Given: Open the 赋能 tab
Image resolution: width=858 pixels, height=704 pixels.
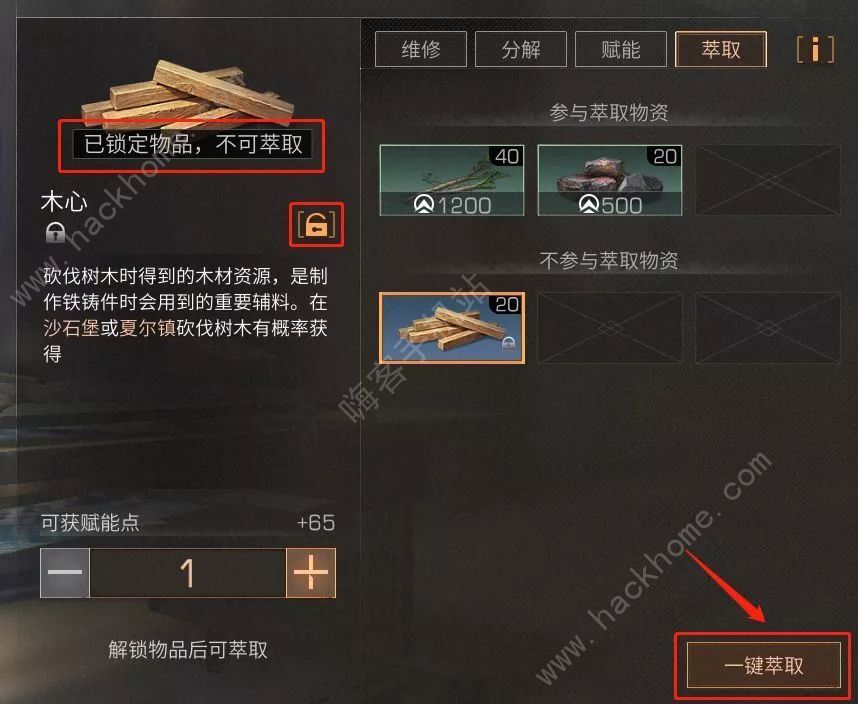Looking at the screenshot, I should (x=621, y=49).
